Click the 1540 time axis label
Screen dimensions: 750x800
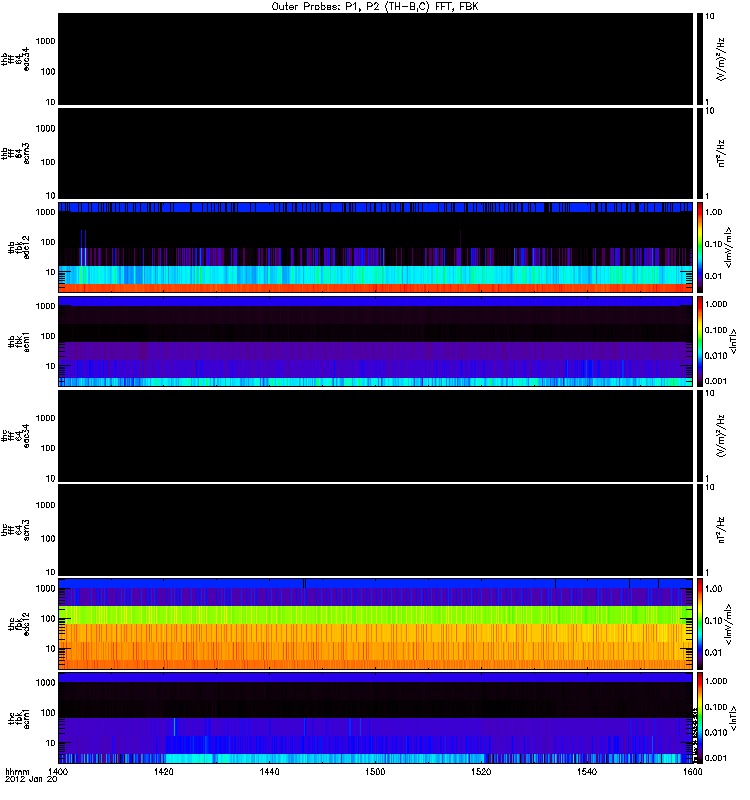(x=587, y=771)
